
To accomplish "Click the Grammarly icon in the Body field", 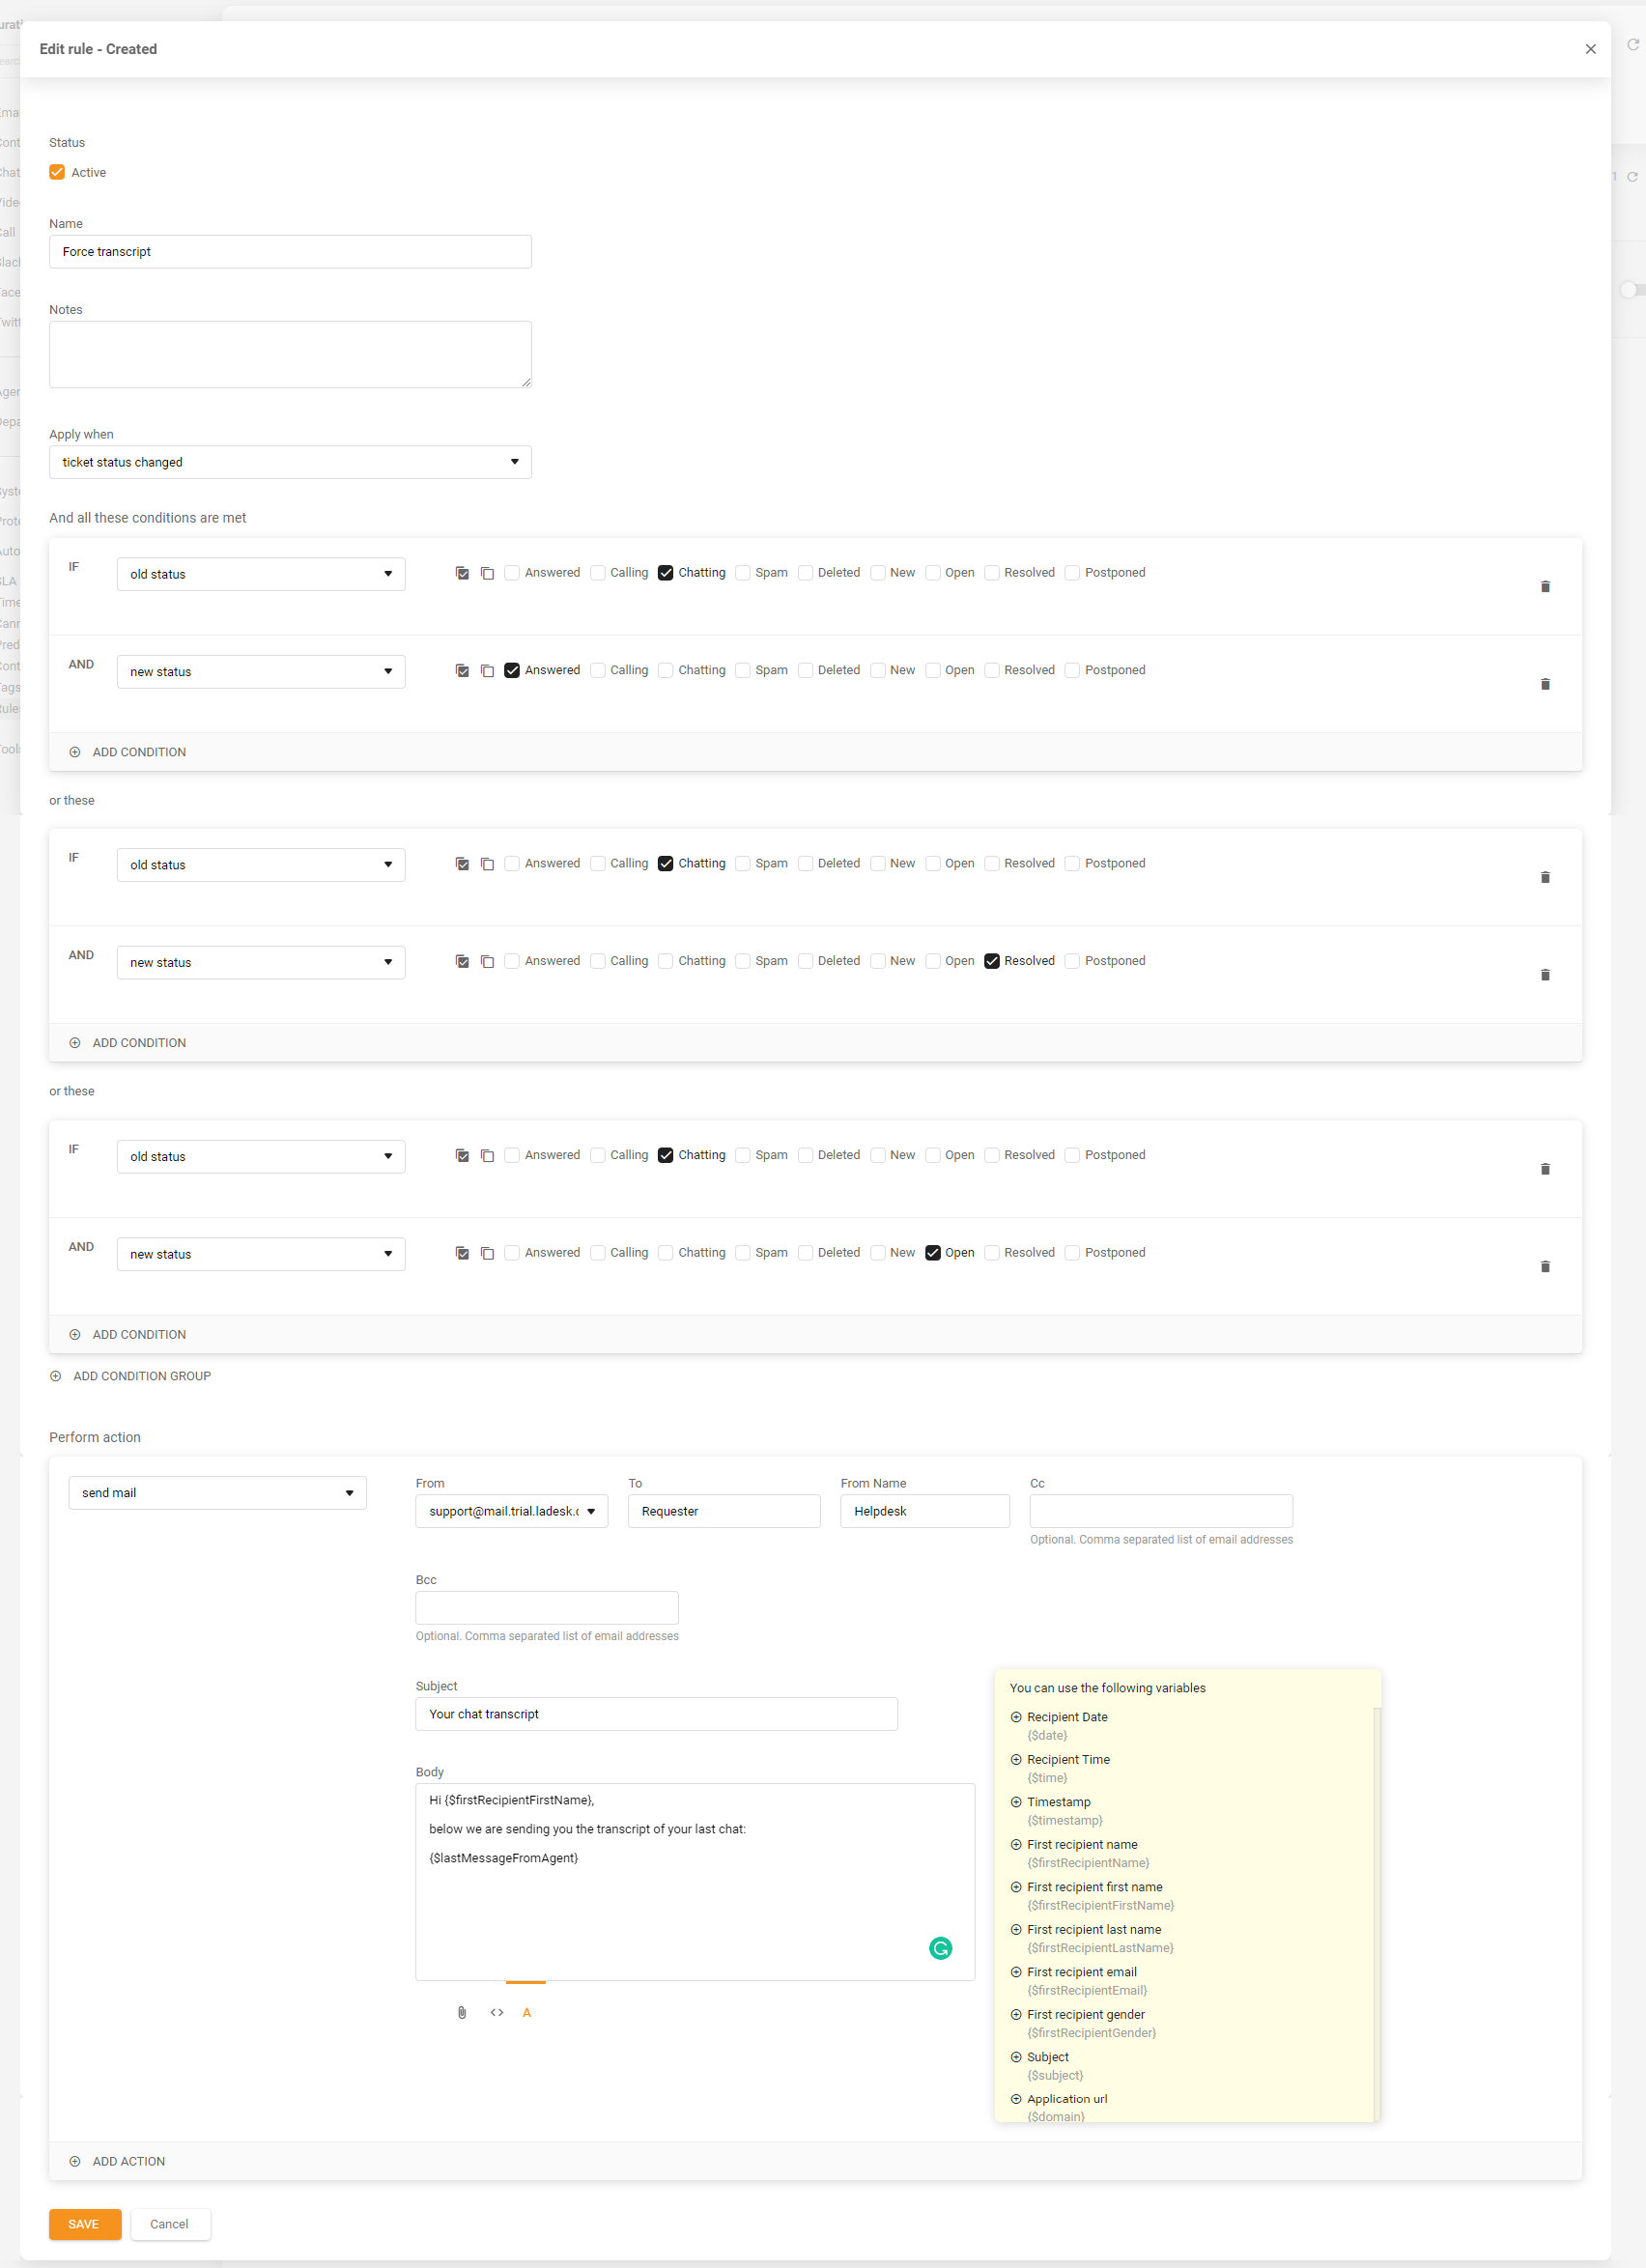I will [x=940, y=1948].
